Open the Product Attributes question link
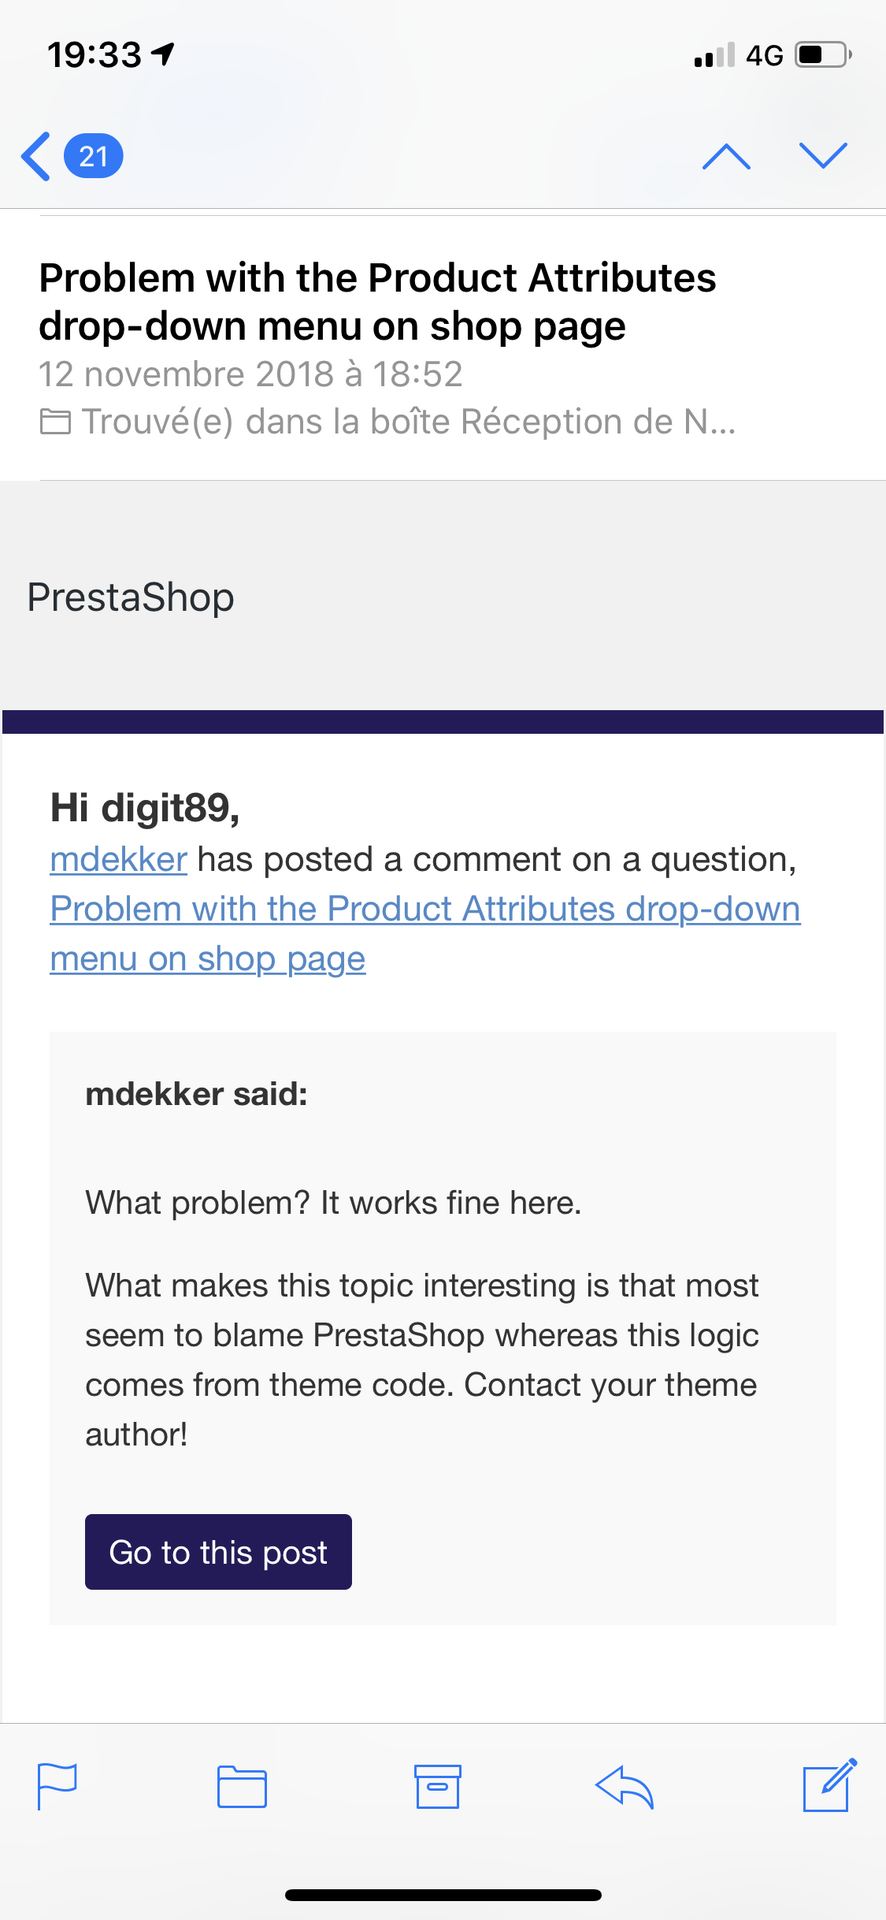This screenshot has height=1920, width=886. pos(424,910)
